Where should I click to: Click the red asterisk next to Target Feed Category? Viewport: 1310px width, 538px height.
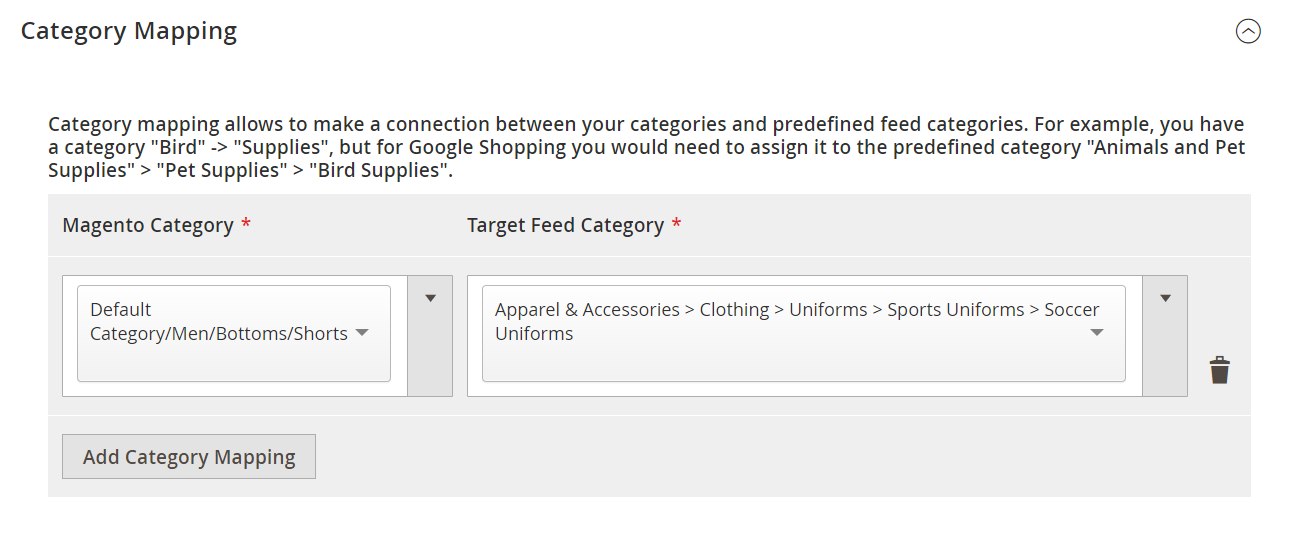pyautogui.click(x=676, y=224)
